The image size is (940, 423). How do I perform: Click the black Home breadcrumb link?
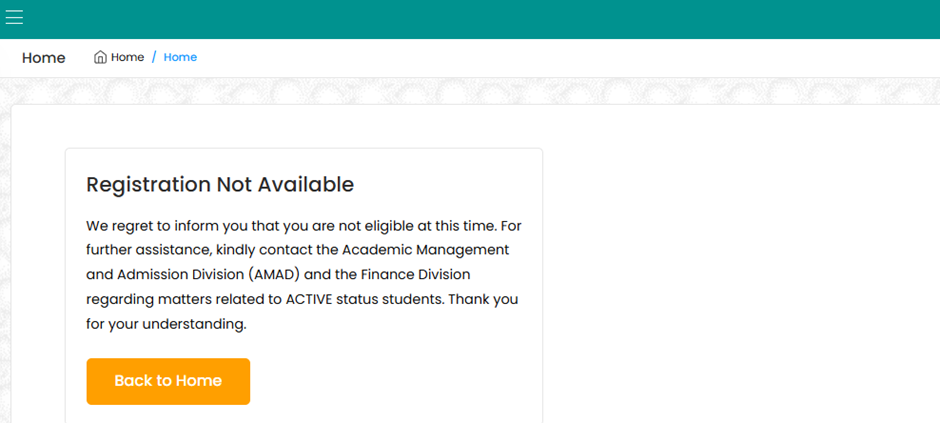coord(127,57)
